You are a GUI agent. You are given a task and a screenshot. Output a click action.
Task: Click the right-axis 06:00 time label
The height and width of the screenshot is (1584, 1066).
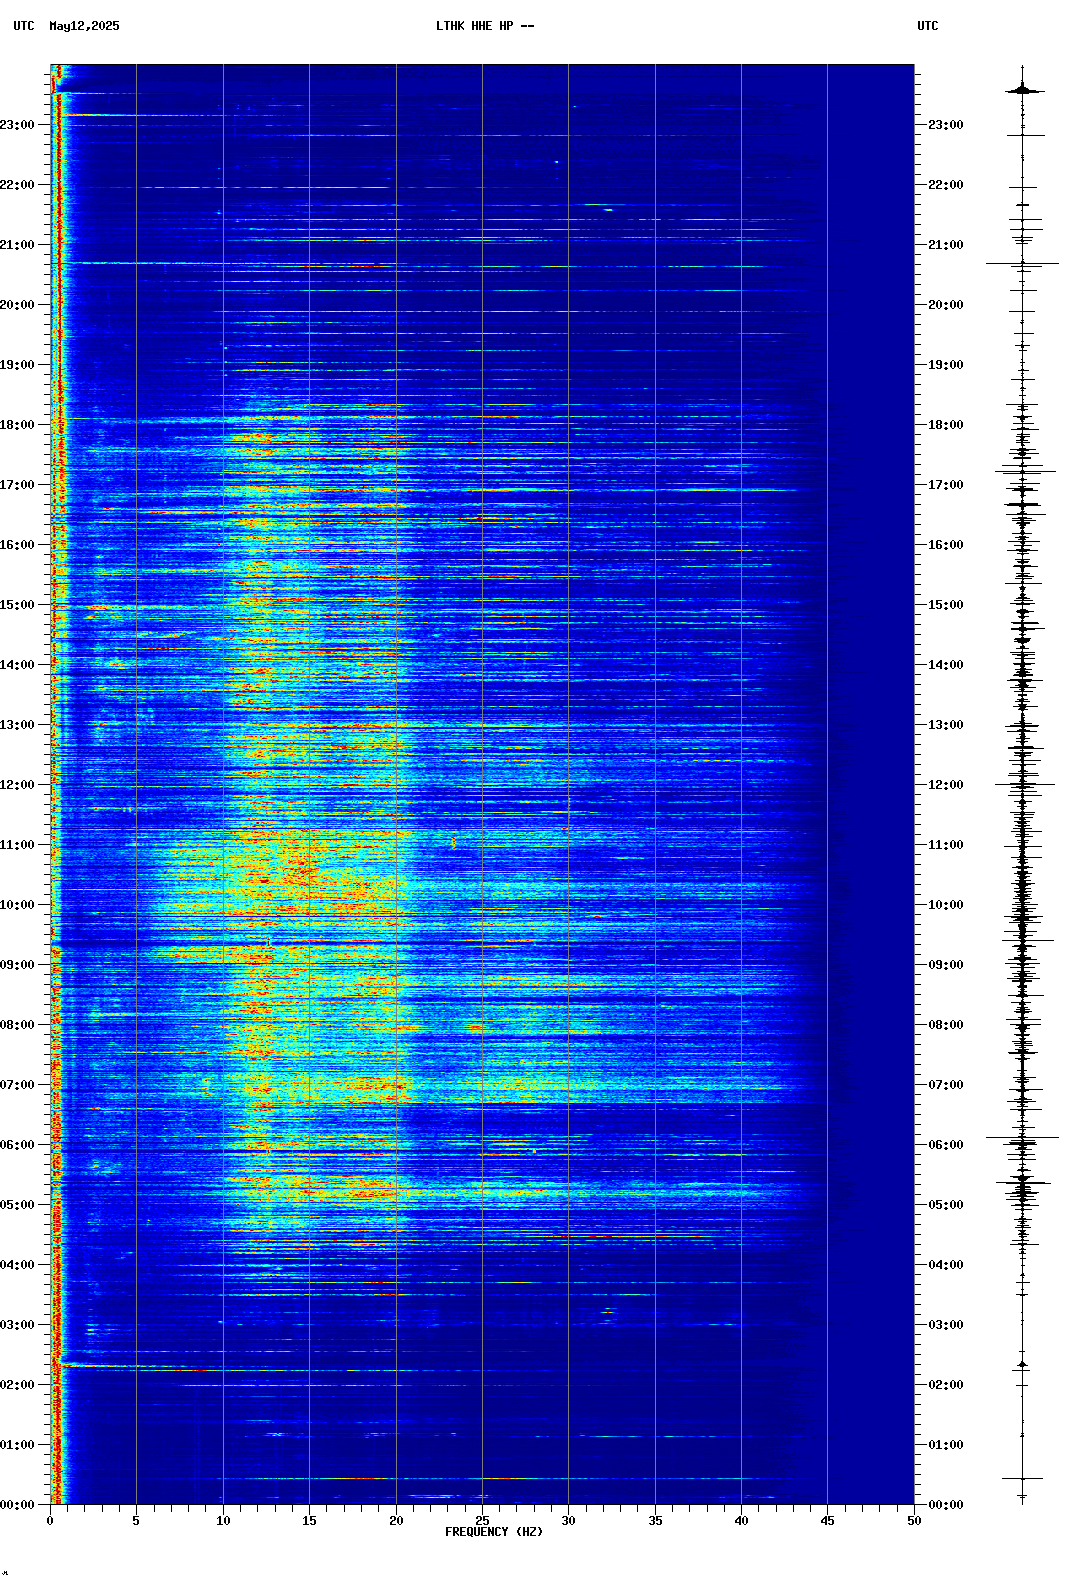click(946, 1145)
